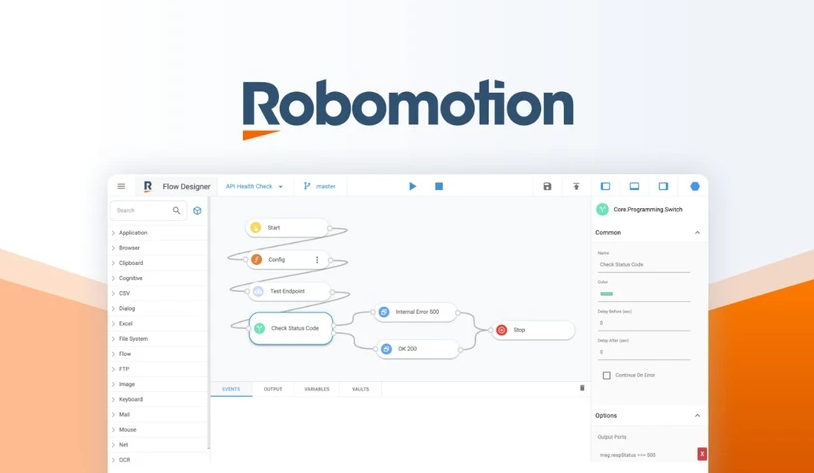Switch to the OUTPUT tab
This screenshot has height=473, width=814.
click(x=273, y=389)
